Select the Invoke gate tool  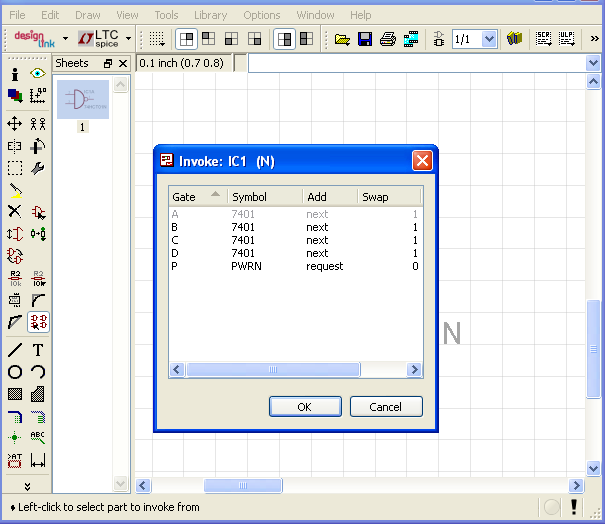[x=38, y=322]
